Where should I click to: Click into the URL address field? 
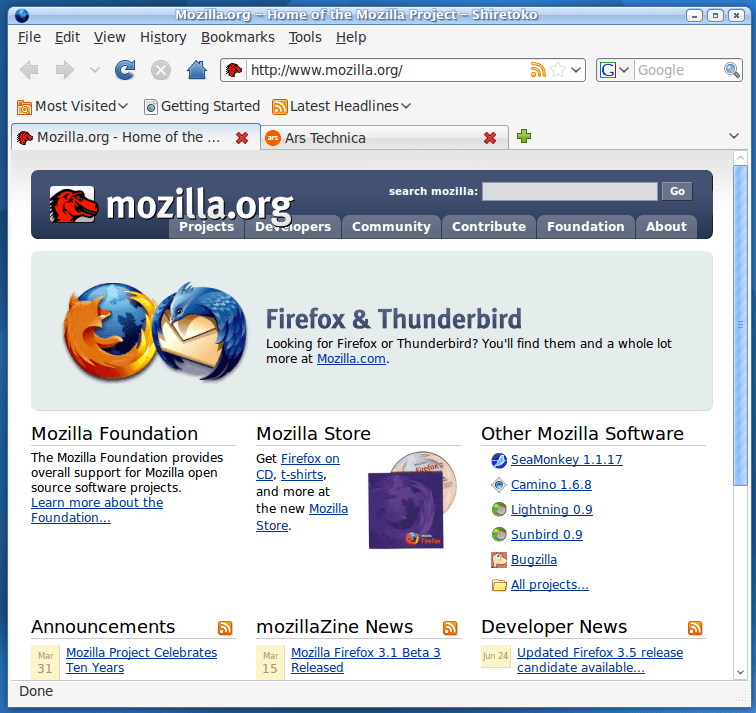coord(387,70)
